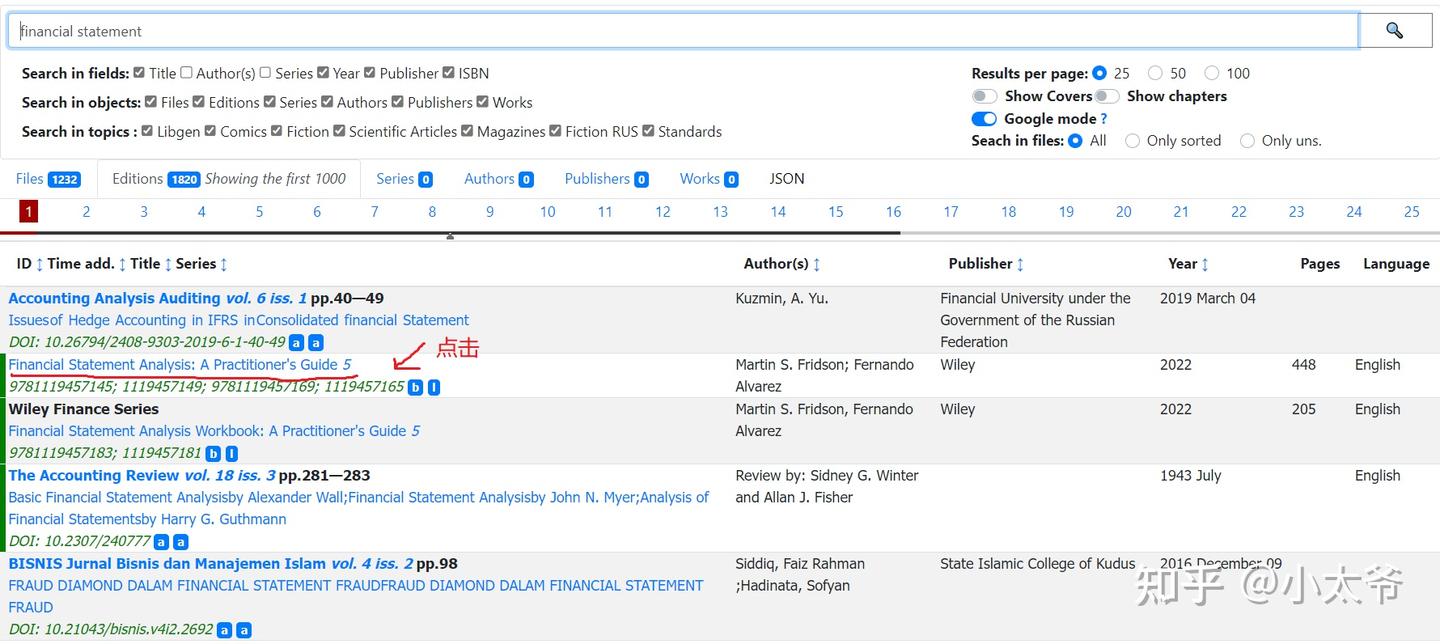This screenshot has height=644, width=1440.
Task: Go to results page 5
Action: tap(259, 212)
